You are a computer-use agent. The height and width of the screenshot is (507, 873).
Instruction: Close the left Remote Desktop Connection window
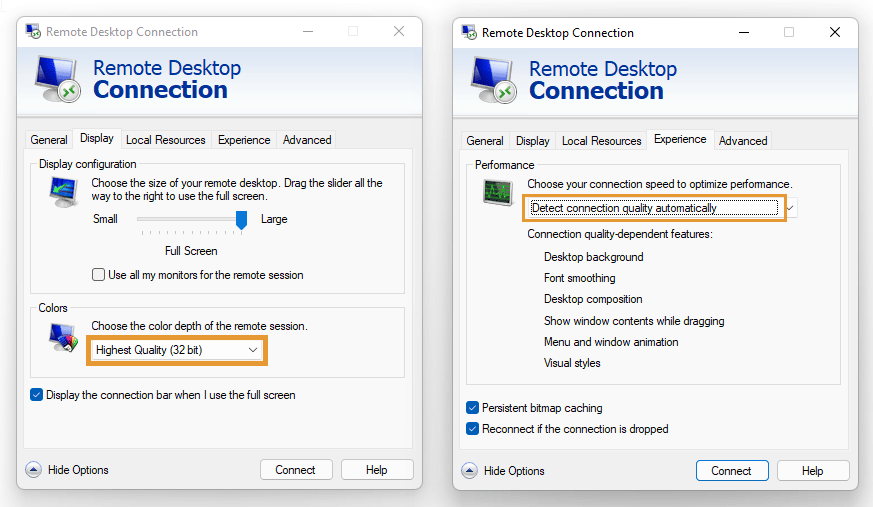pos(399,31)
